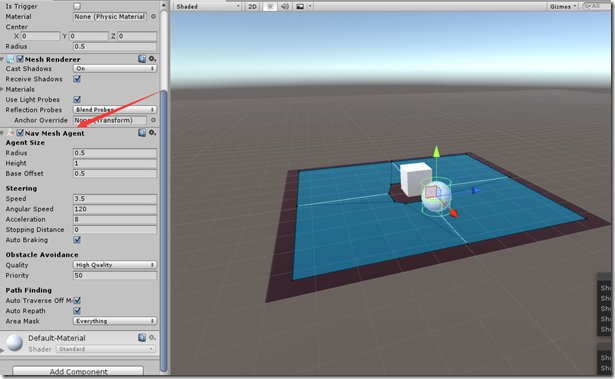The width and height of the screenshot is (615, 379).
Task: Expand the Default-Material foldout arrow
Action: (x=2, y=350)
